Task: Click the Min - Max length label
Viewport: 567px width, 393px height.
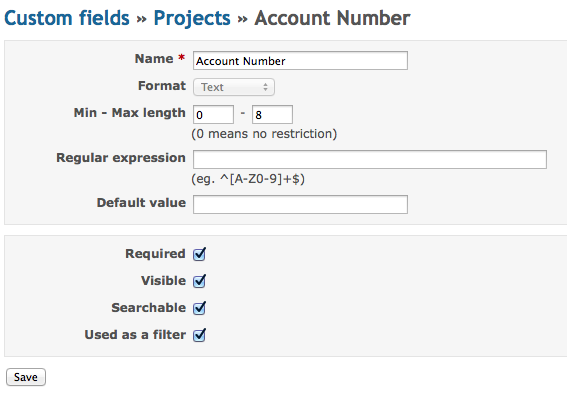Action: click(x=130, y=113)
